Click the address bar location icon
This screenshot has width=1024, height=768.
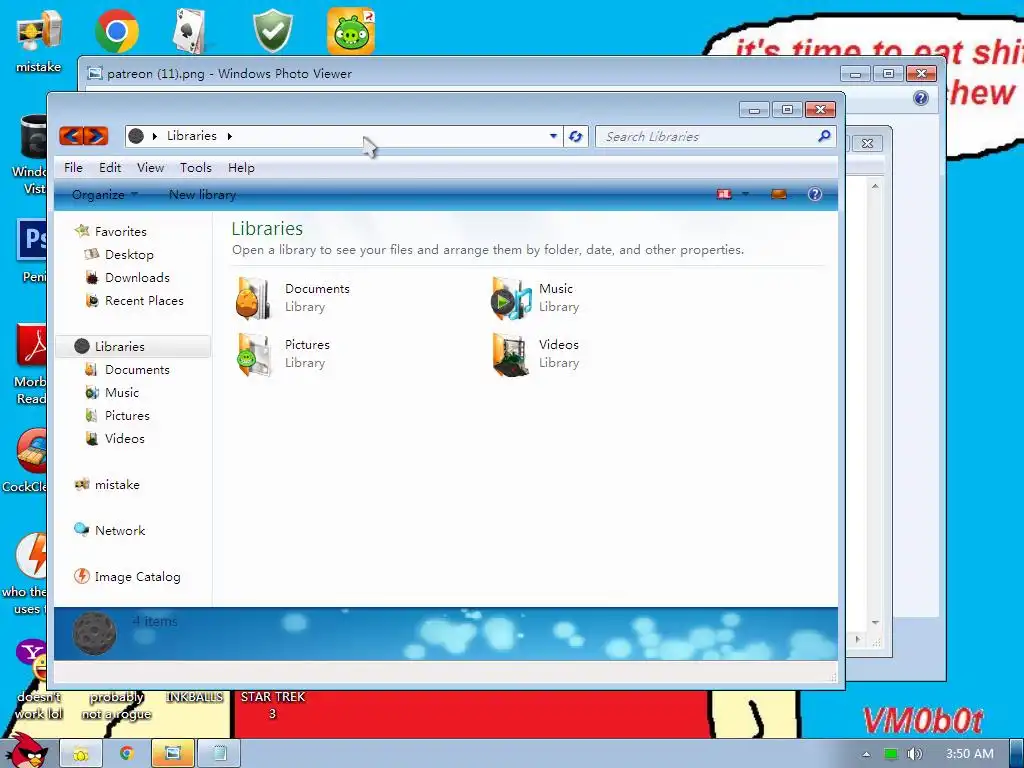click(x=136, y=136)
